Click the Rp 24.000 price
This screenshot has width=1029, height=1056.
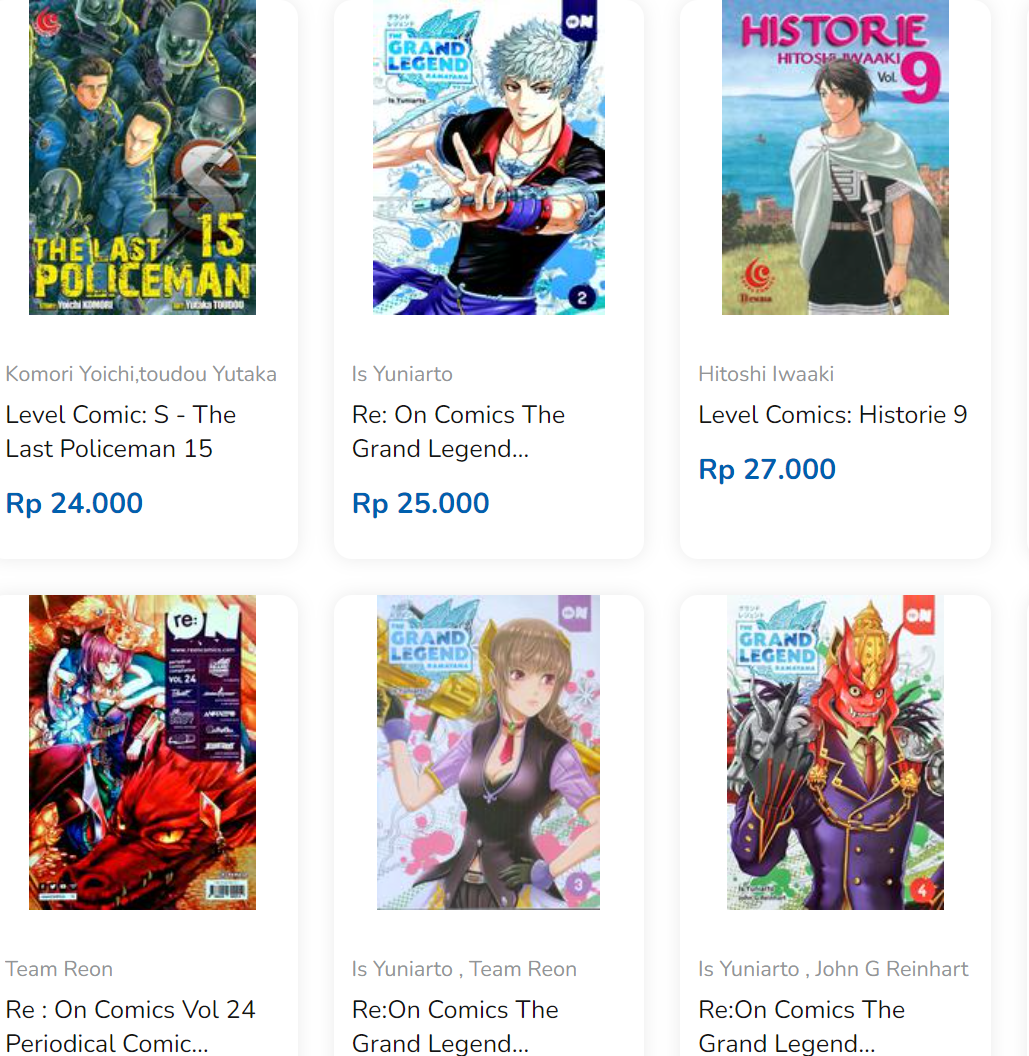(x=74, y=503)
